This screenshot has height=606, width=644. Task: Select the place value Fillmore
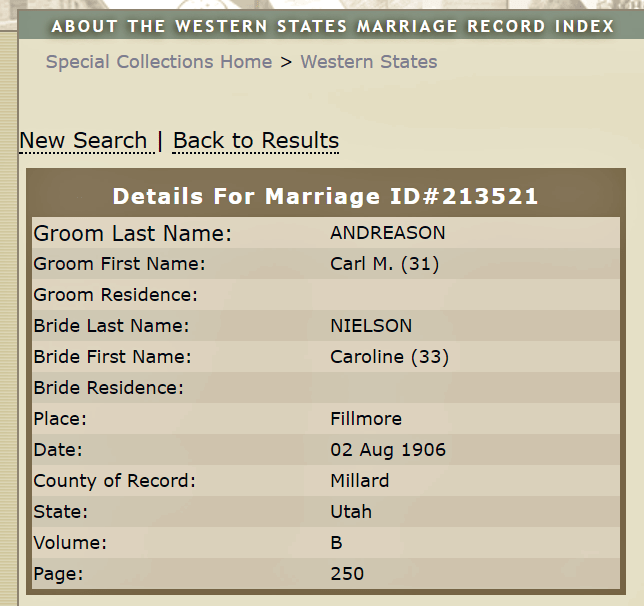coord(366,419)
